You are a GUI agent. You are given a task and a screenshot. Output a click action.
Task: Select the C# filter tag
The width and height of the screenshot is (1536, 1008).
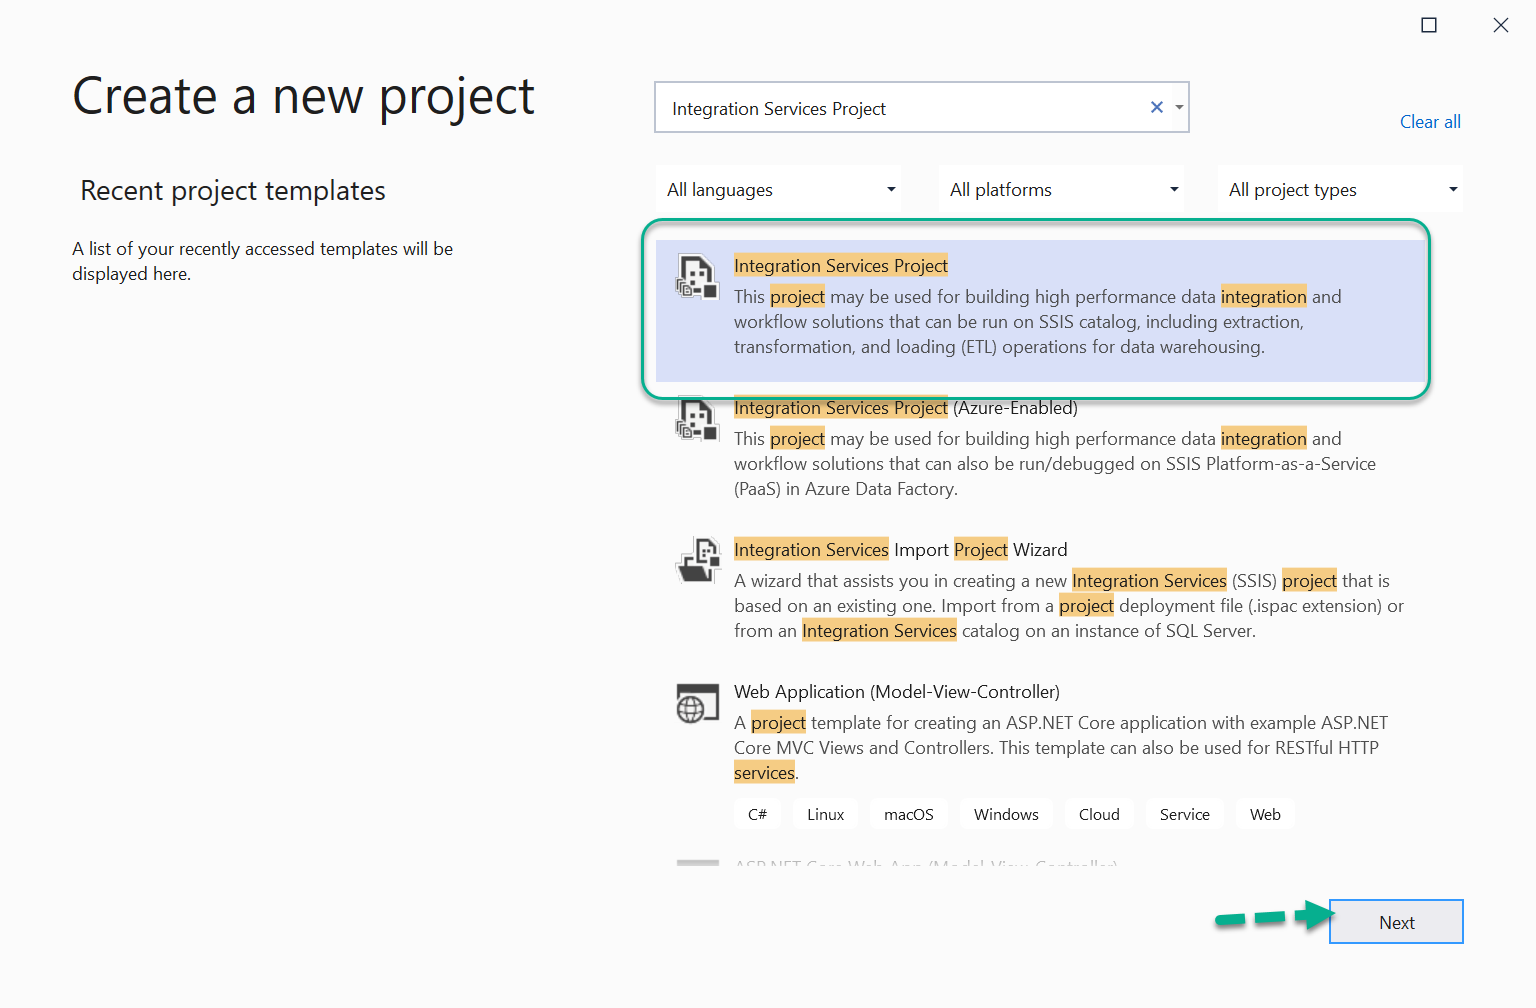[757, 814]
